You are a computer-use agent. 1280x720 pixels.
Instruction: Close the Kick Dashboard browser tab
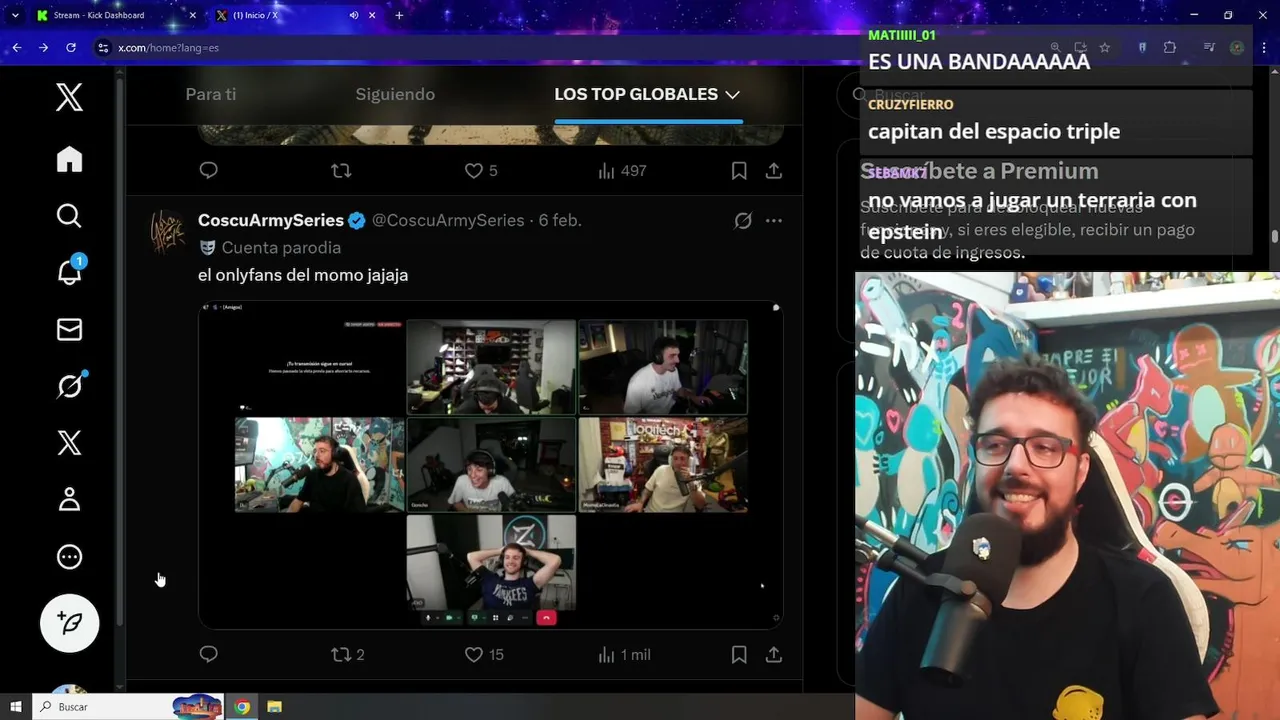(x=193, y=15)
